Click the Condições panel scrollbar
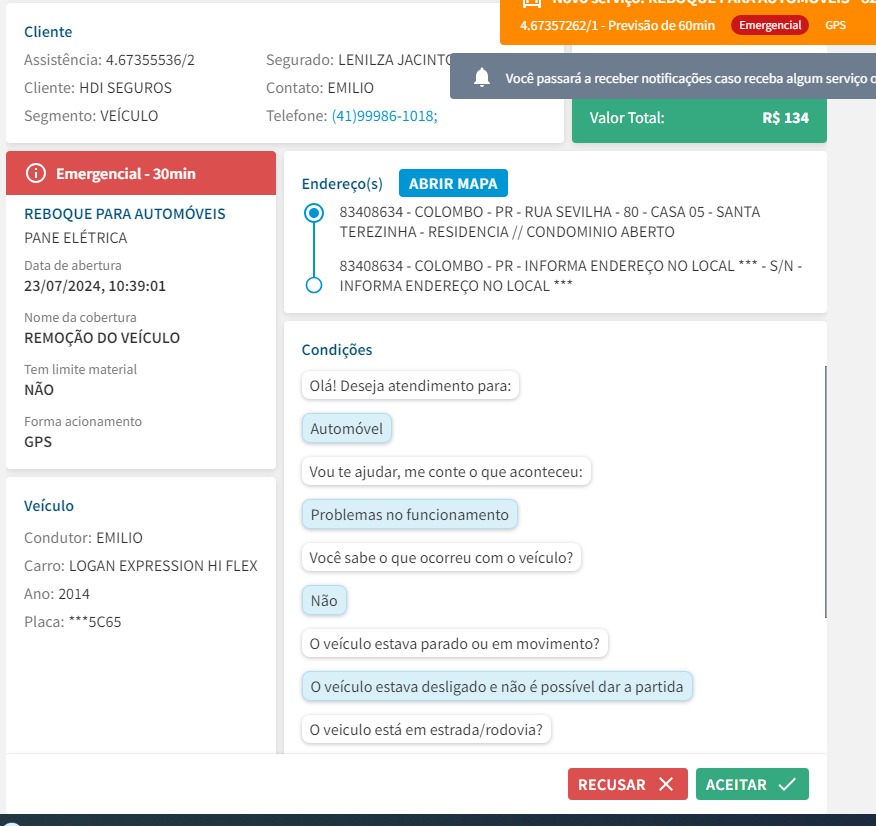This screenshot has height=826, width=876. point(825,491)
